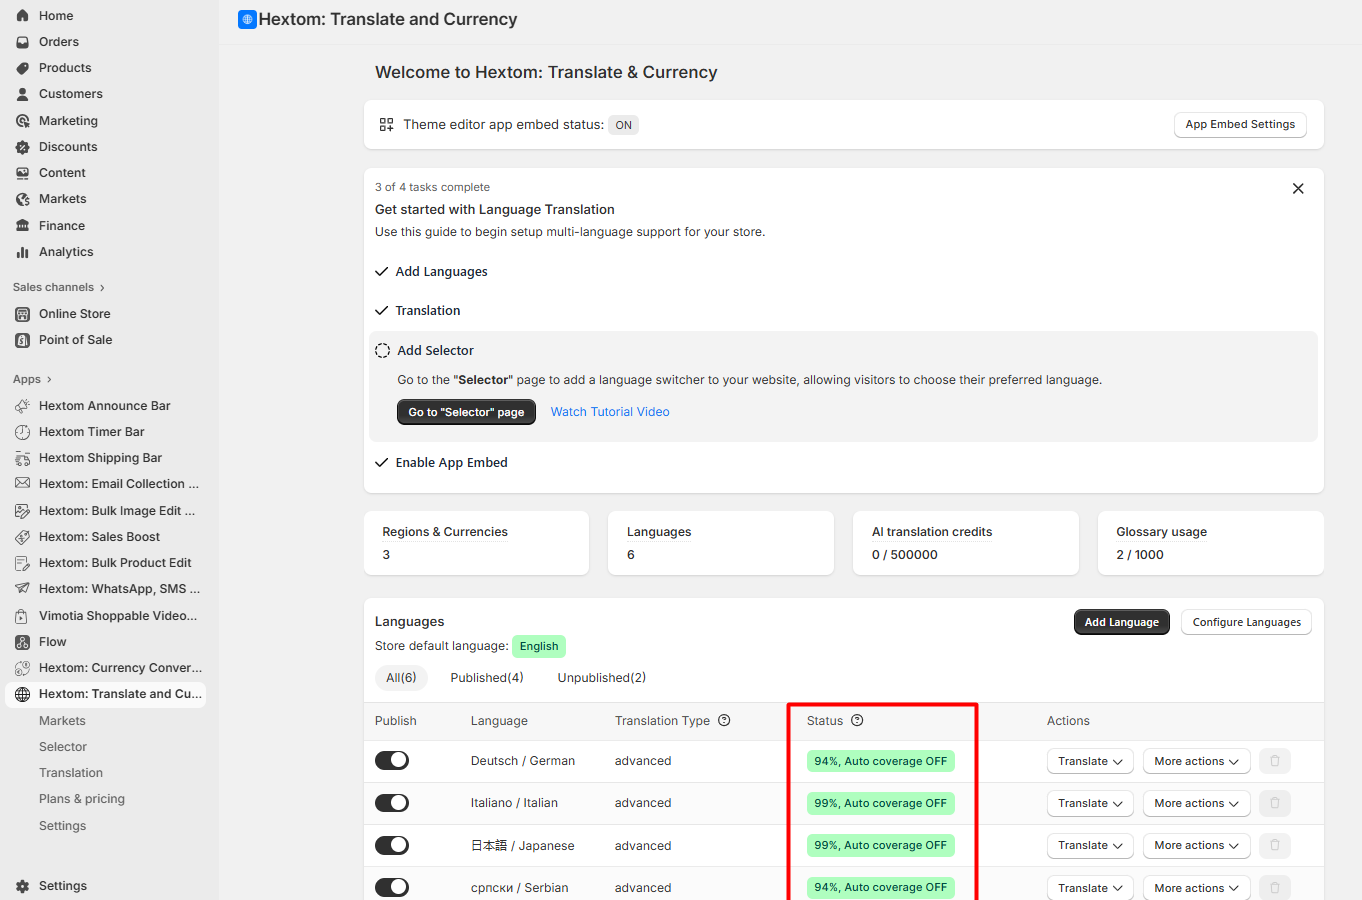Click the Hextom Bulk Product Edit icon
Viewport: 1362px width, 900px height.
click(22, 563)
